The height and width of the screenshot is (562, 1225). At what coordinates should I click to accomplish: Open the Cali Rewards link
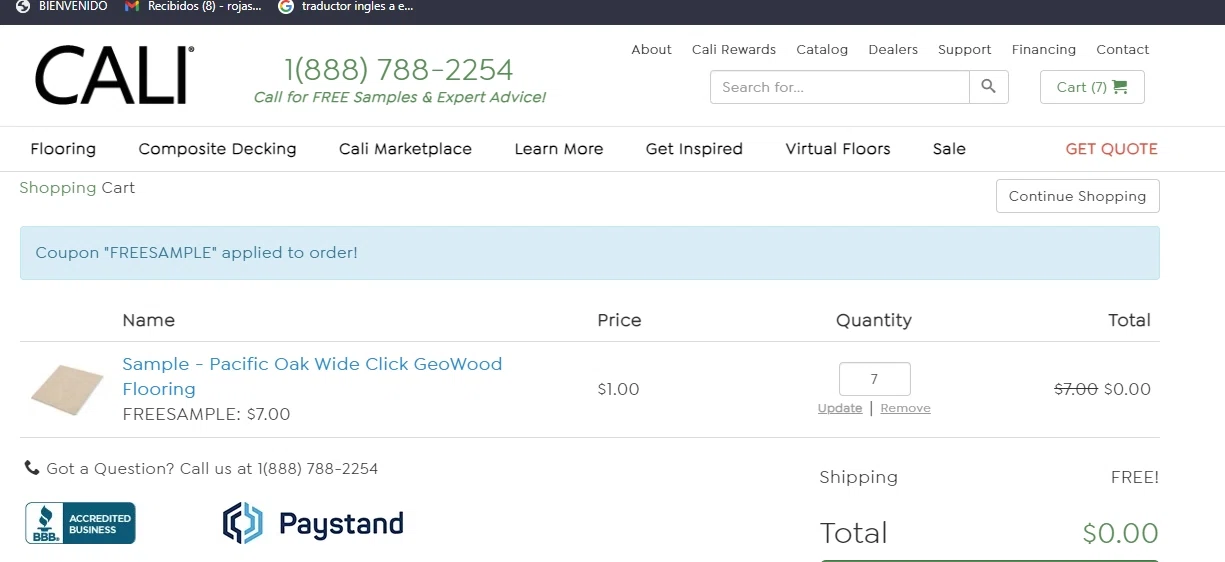coord(734,49)
